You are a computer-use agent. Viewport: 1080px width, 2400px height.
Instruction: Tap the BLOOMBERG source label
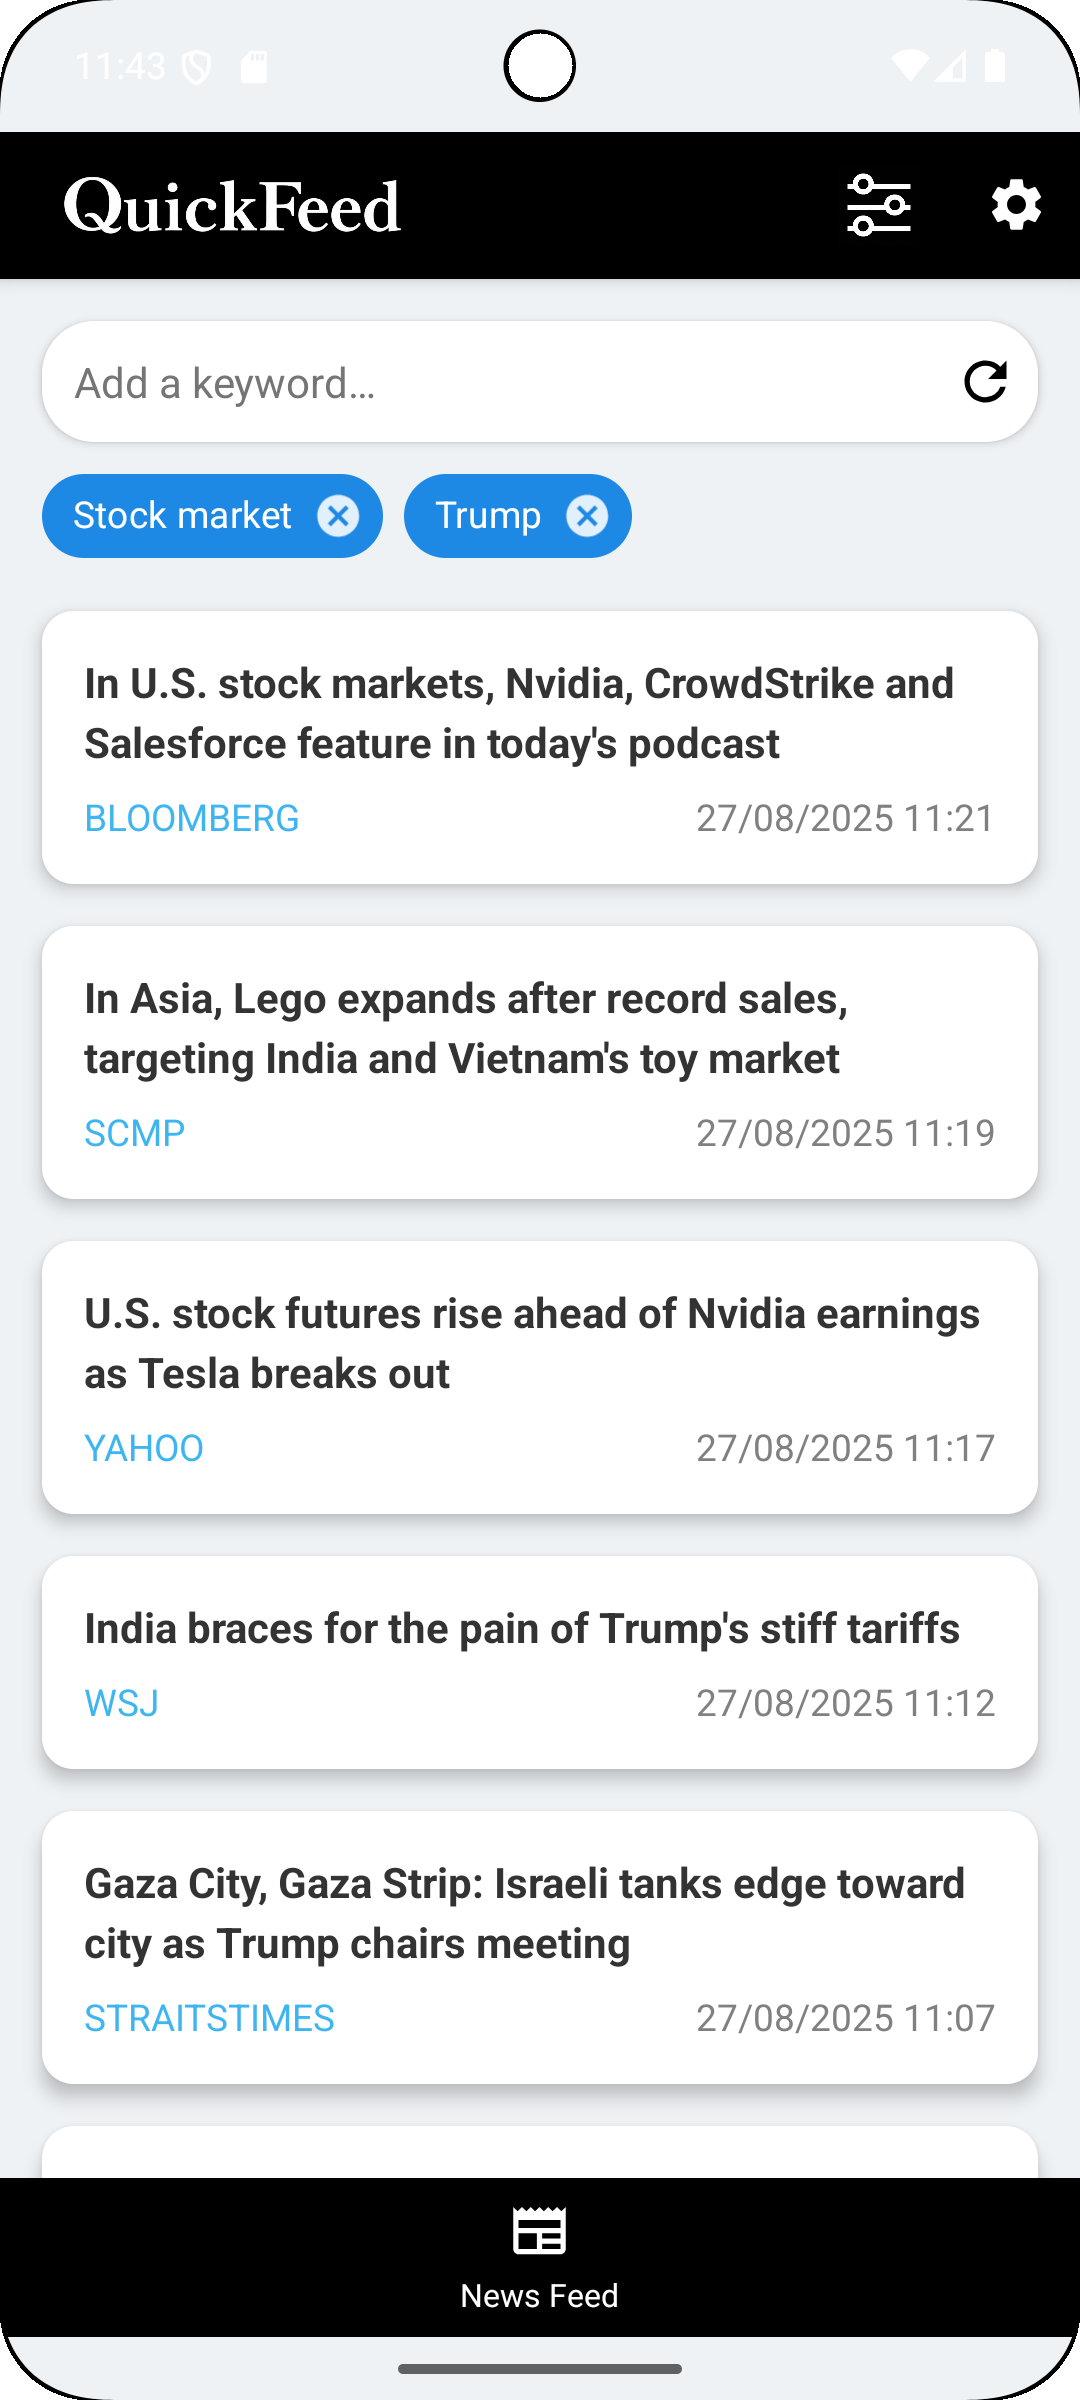[192, 818]
